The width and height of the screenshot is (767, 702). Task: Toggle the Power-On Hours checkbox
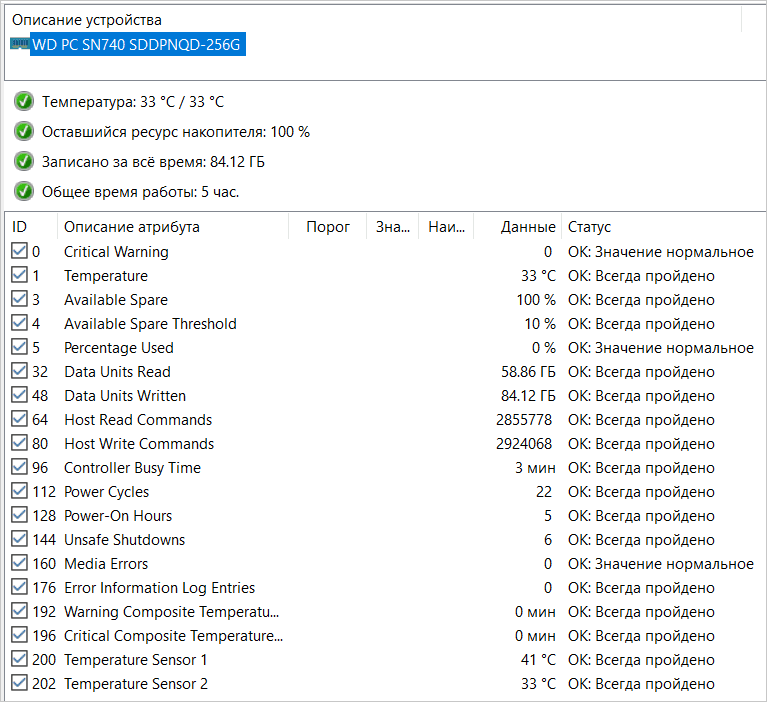pos(19,515)
